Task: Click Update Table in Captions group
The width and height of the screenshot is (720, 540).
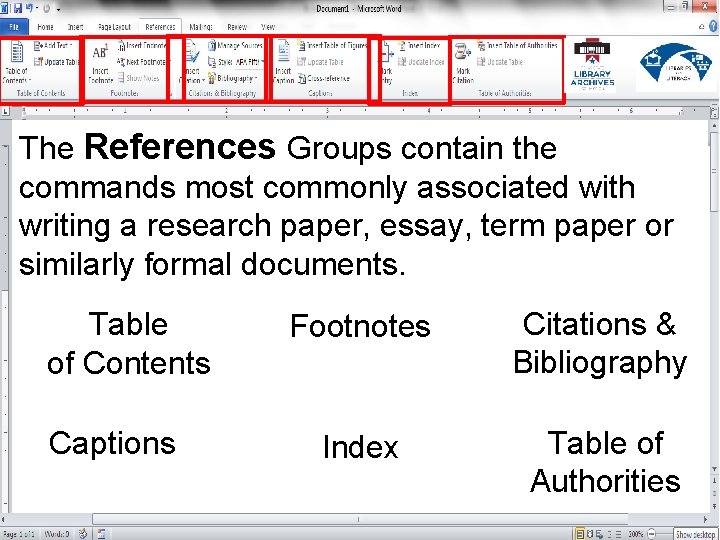Action: [x=321, y=62]
